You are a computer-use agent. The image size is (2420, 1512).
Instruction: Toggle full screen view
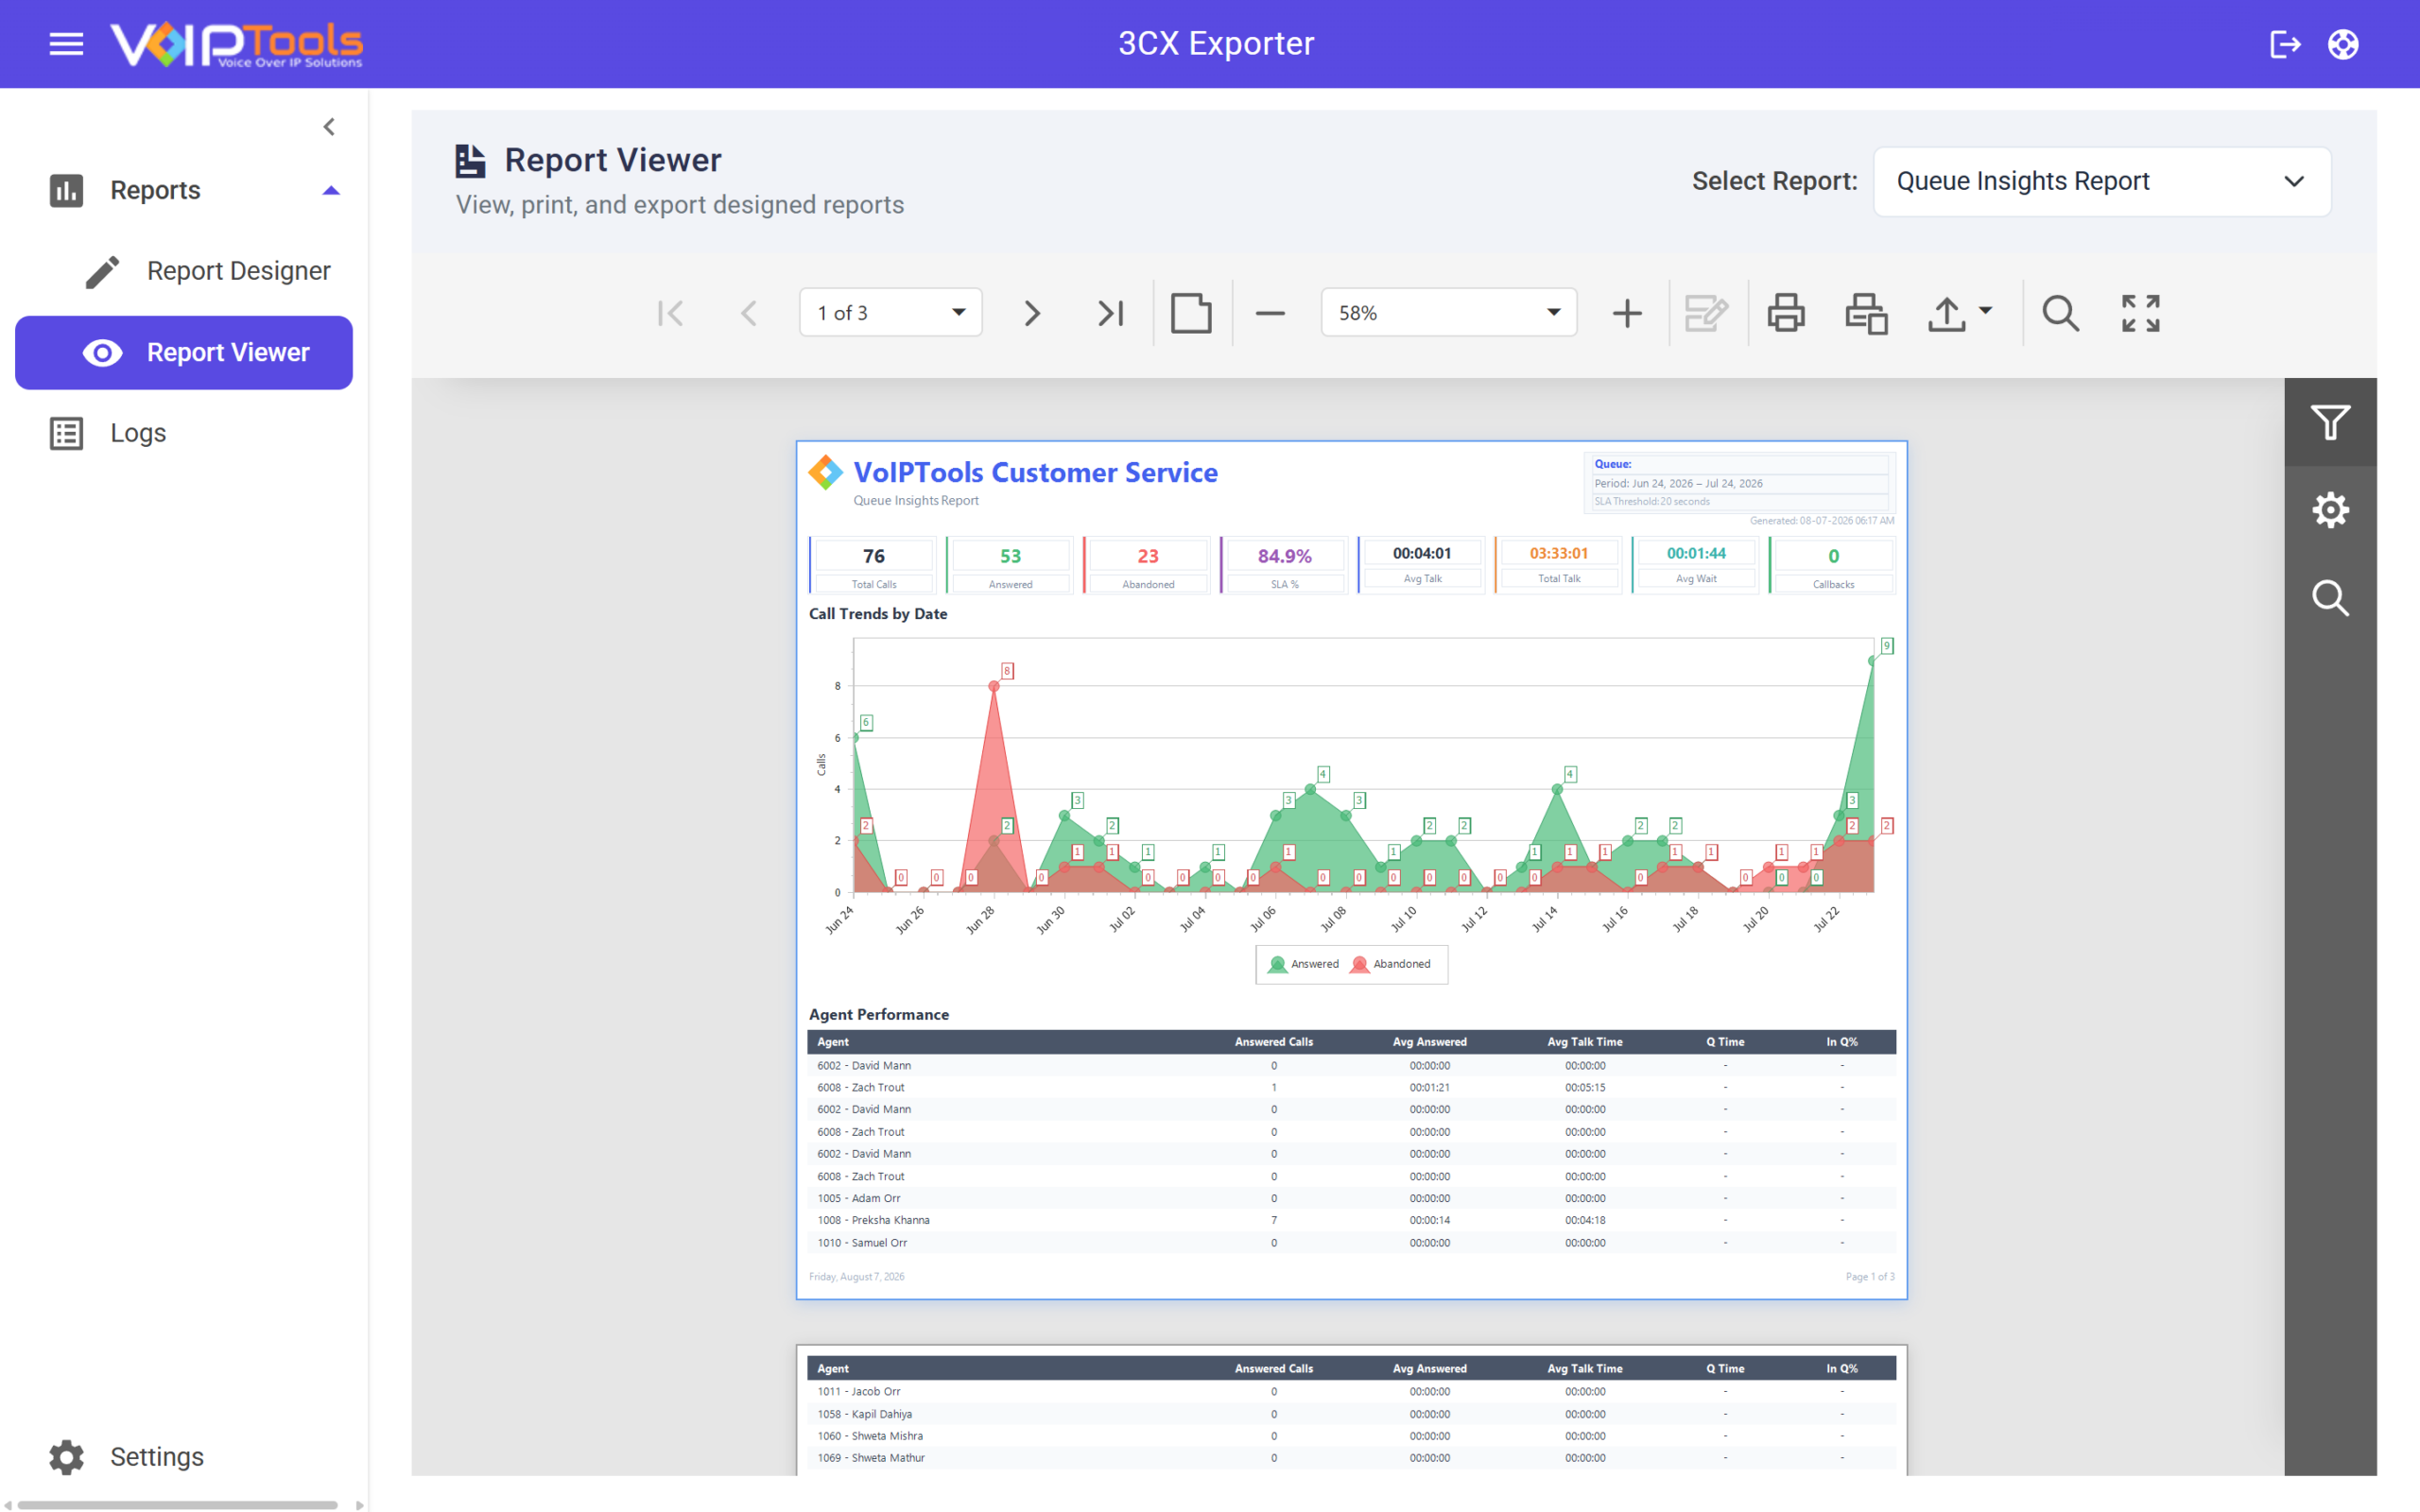(x=2141, y=313)
